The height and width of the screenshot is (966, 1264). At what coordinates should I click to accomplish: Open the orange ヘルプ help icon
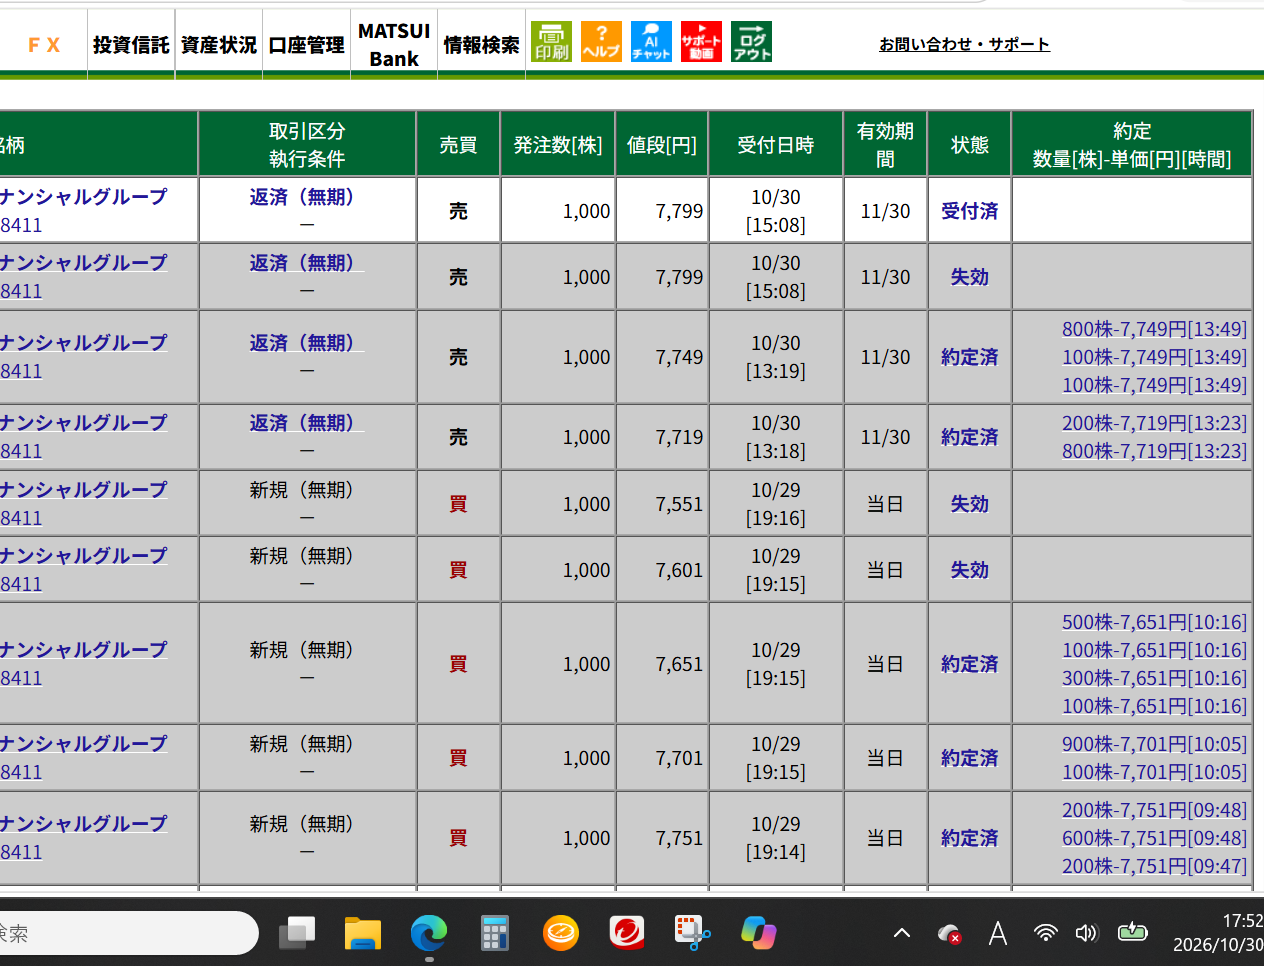point(601,42)
